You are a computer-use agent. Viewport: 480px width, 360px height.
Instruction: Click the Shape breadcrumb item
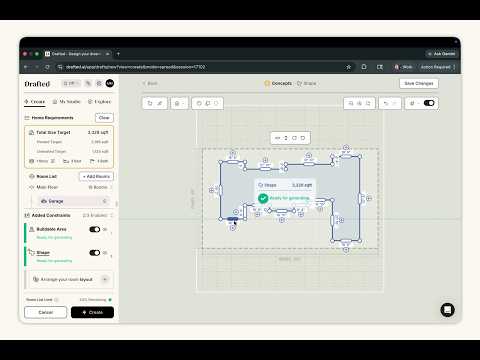click(x=307, y=83)
